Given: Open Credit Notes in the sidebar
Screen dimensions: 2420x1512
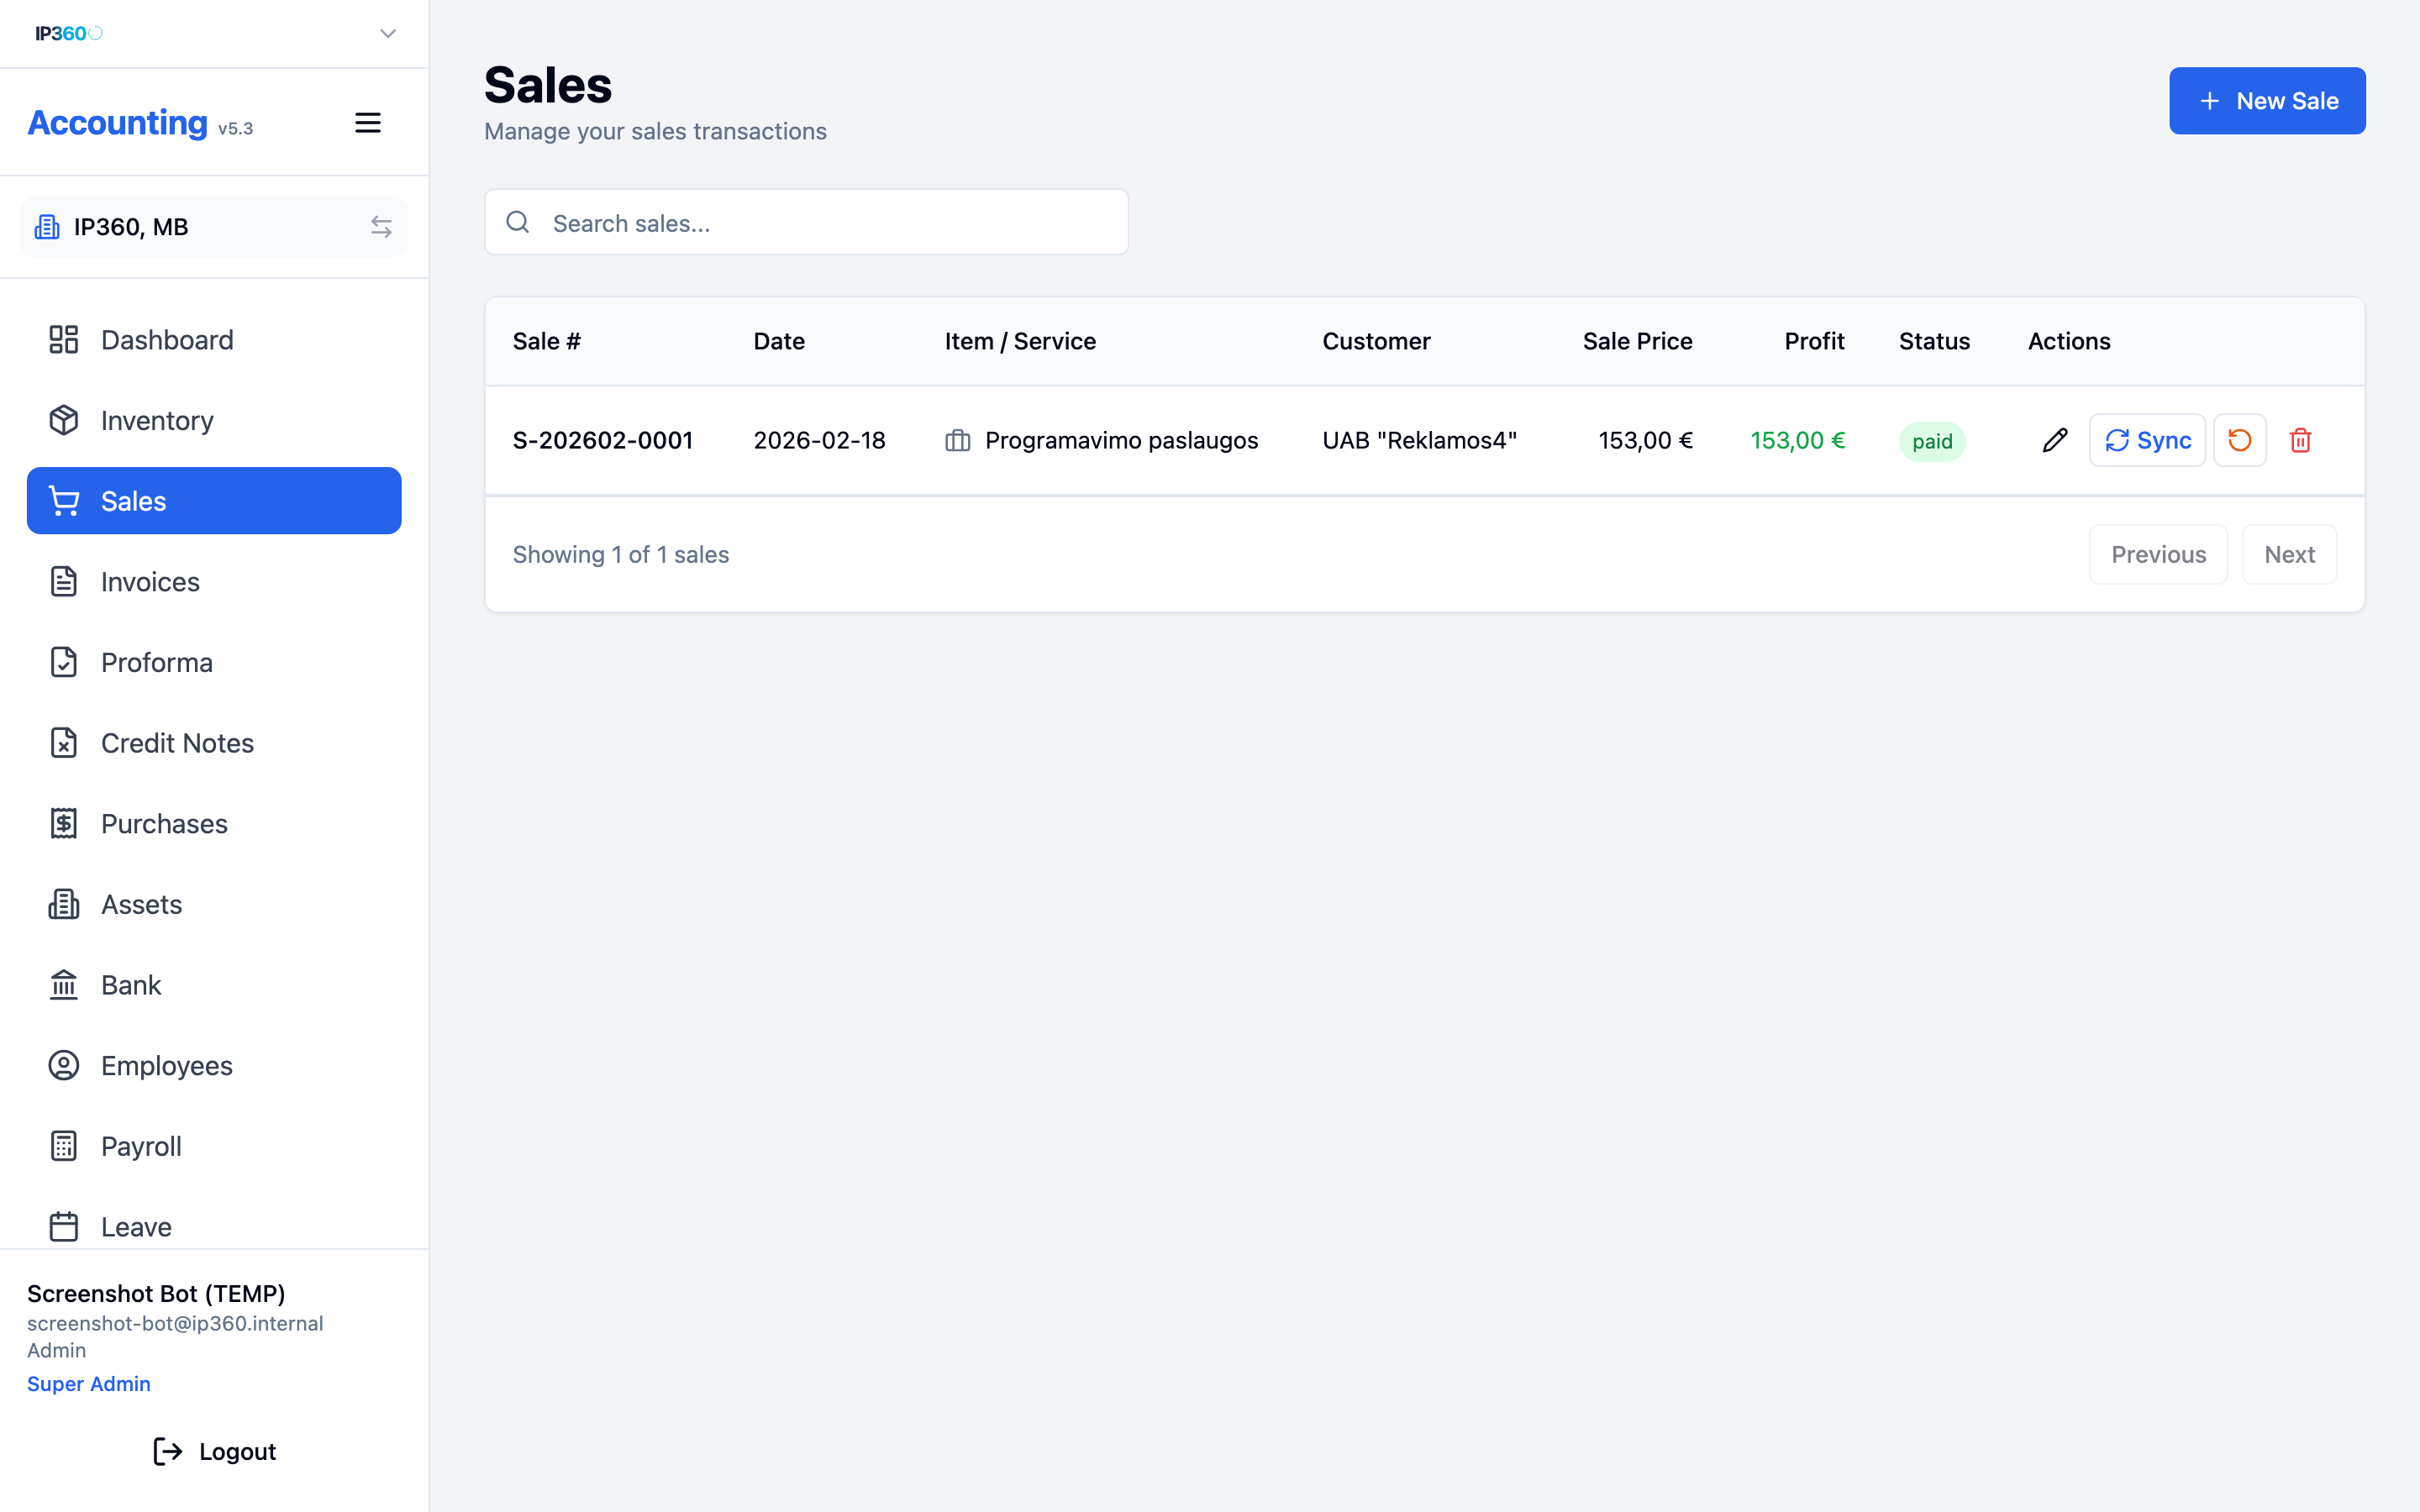Looking at the screenshot, I should point(214,743).
